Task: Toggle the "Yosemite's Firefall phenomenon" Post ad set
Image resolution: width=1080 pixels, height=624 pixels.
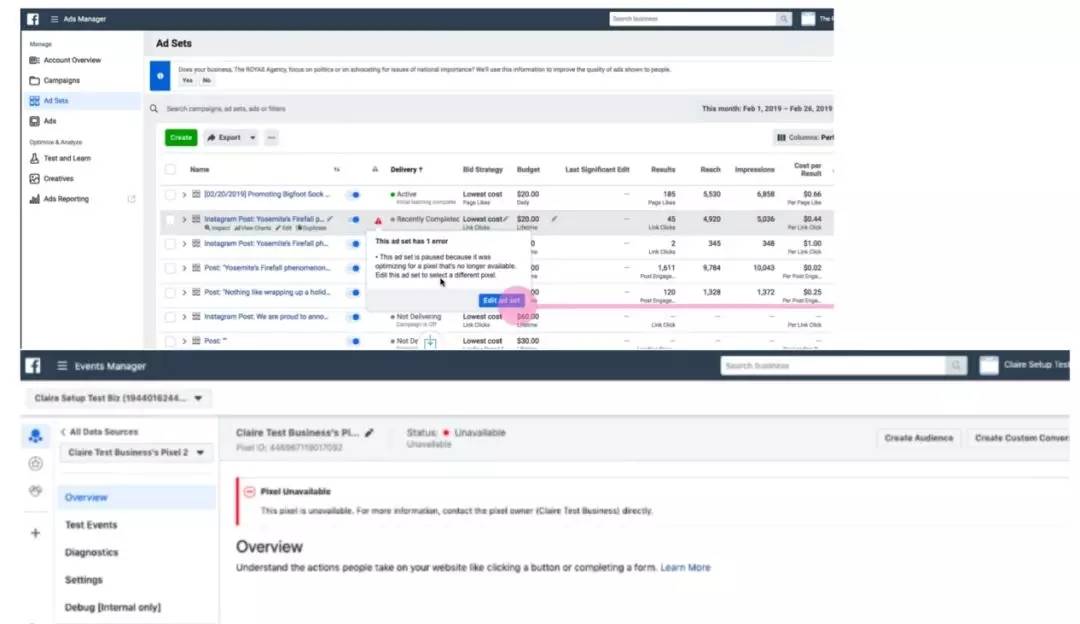Action: [x=354, y=269]
